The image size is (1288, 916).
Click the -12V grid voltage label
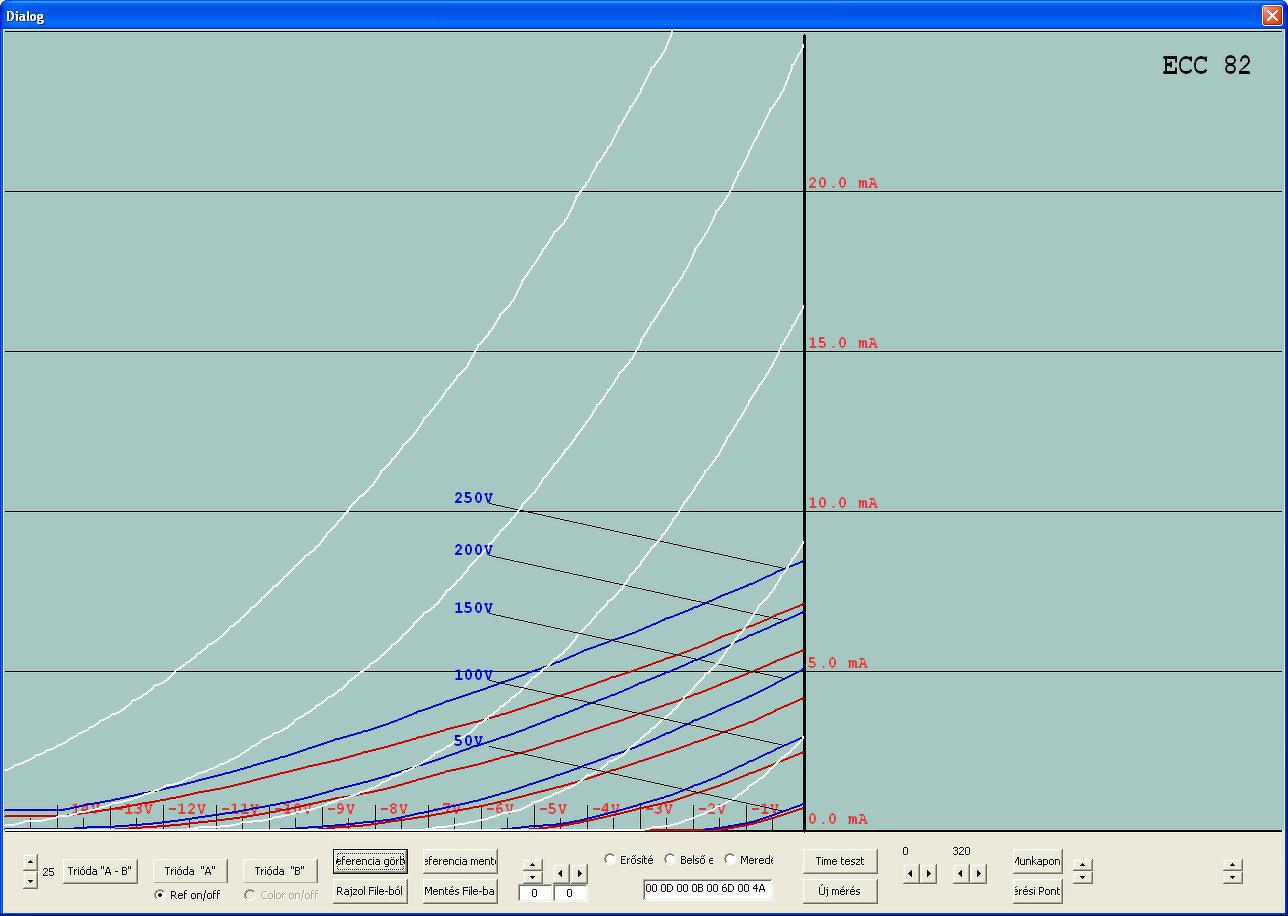pyautogui.click(x=187, y=809)
